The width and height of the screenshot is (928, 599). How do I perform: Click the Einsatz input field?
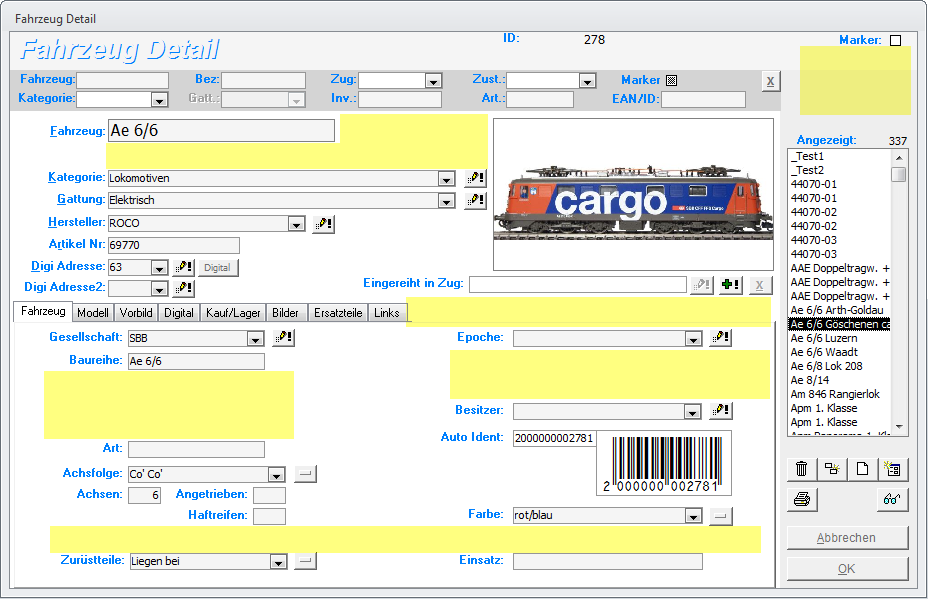click(608, 561)
